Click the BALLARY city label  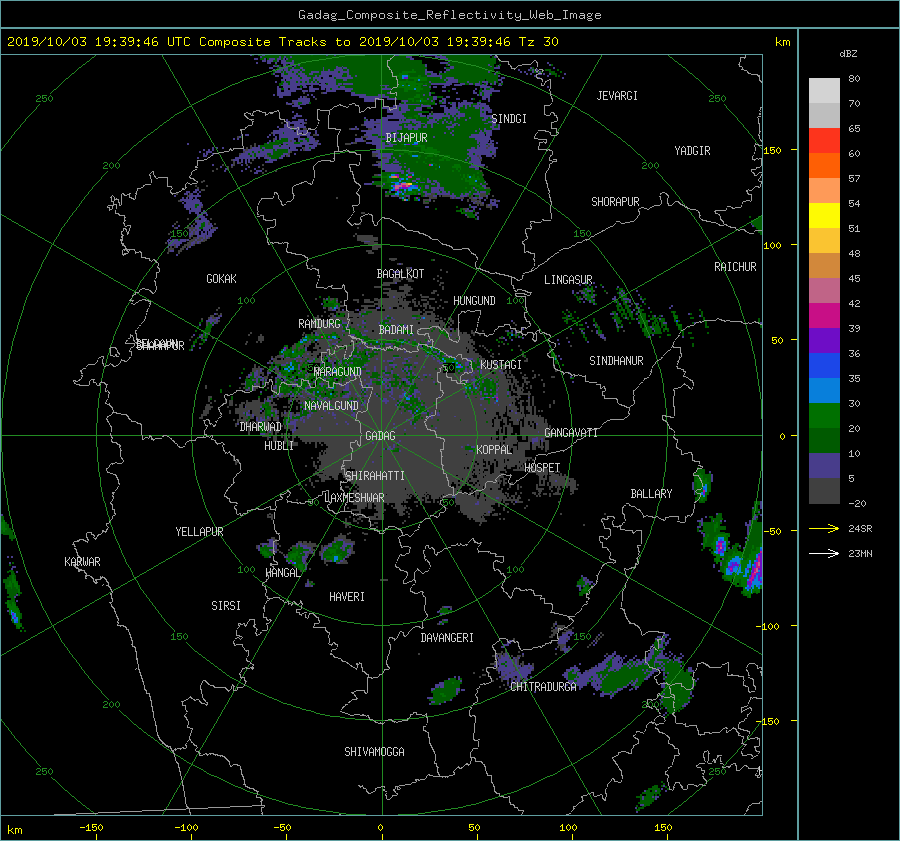(x=651, y=494)
